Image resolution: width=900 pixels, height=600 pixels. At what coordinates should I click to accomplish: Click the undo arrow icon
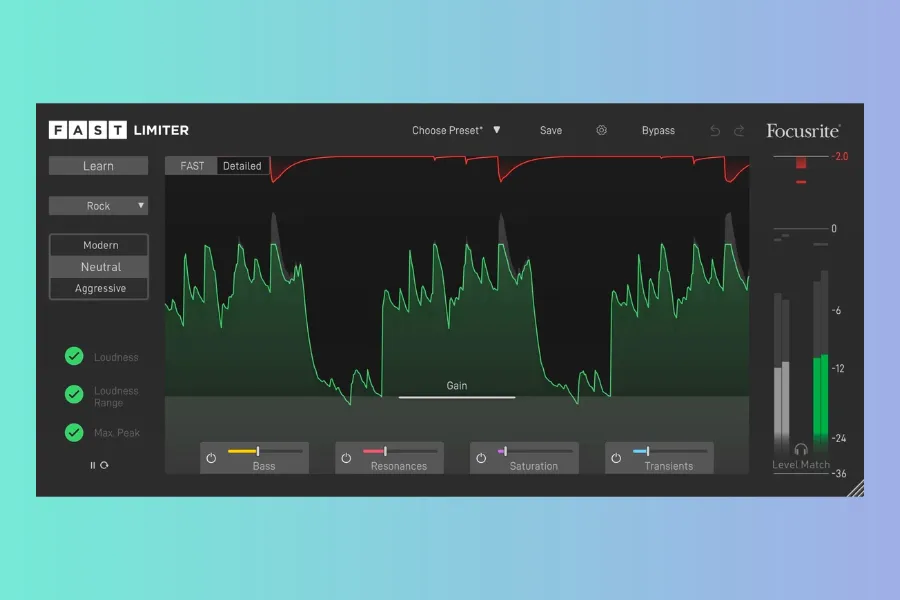pos(714,131)
